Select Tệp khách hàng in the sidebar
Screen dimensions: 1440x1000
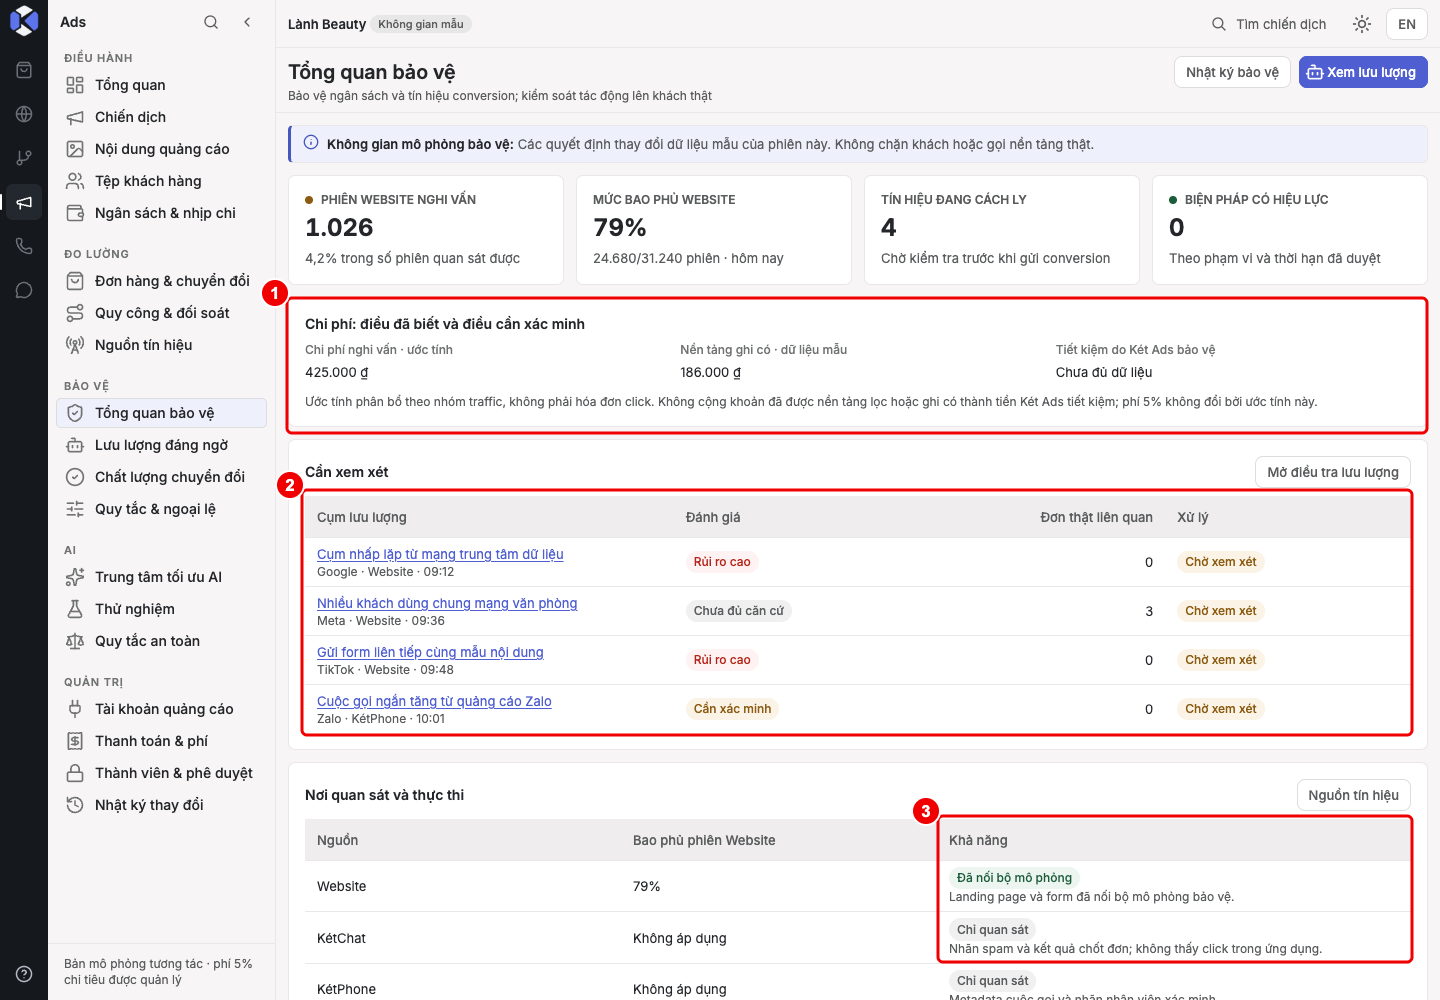[161, 181]
